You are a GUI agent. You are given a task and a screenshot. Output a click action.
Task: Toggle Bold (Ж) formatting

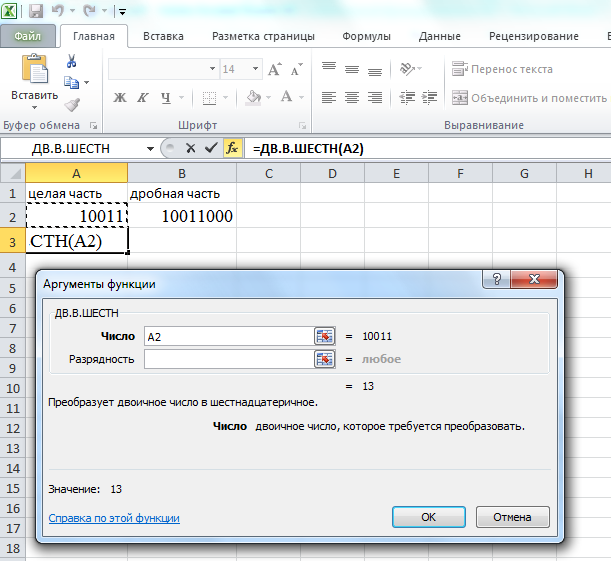coord(119,97)
